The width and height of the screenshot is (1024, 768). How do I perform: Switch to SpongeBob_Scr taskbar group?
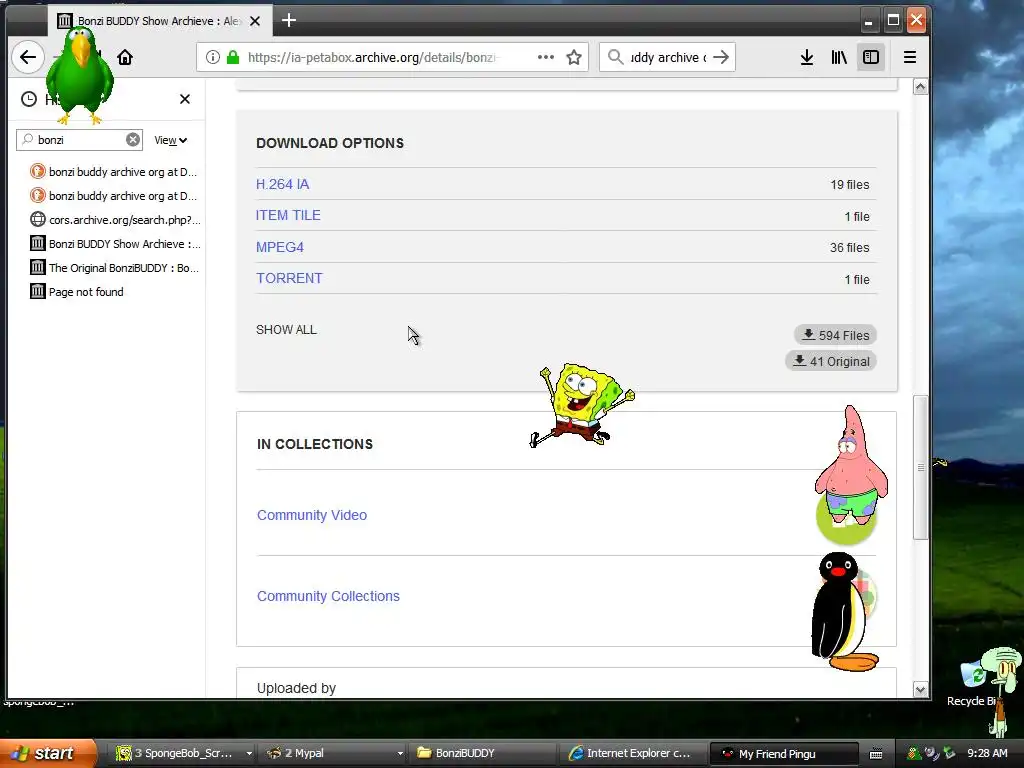176,753
